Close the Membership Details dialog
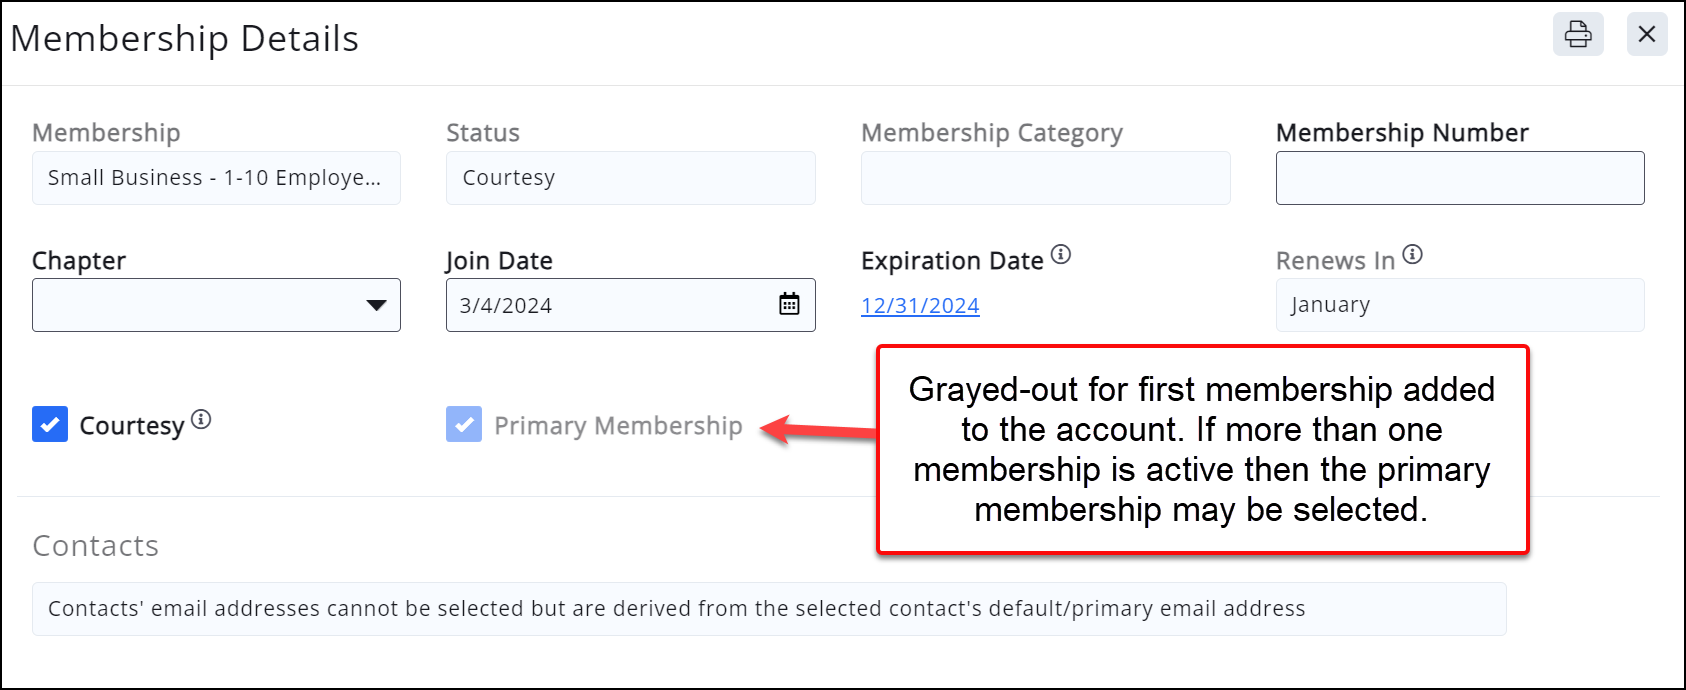Image resolution: width=1686 pixels, height=690 pixels. [x=1647, y=34]
